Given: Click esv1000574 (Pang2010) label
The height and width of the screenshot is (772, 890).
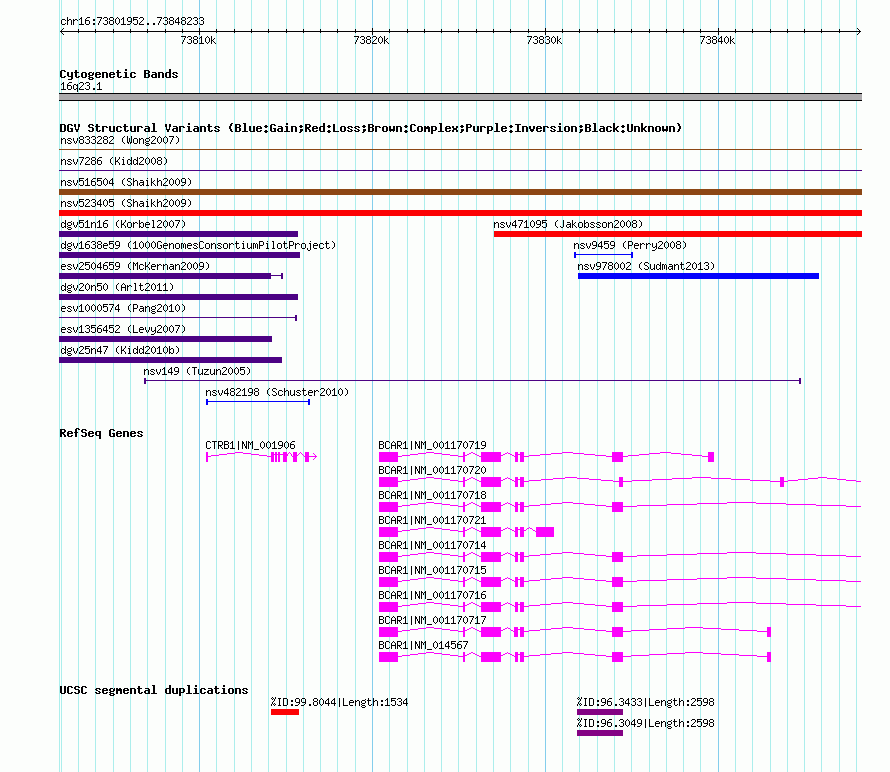Looking at the screenshot, I should [123, 308].
